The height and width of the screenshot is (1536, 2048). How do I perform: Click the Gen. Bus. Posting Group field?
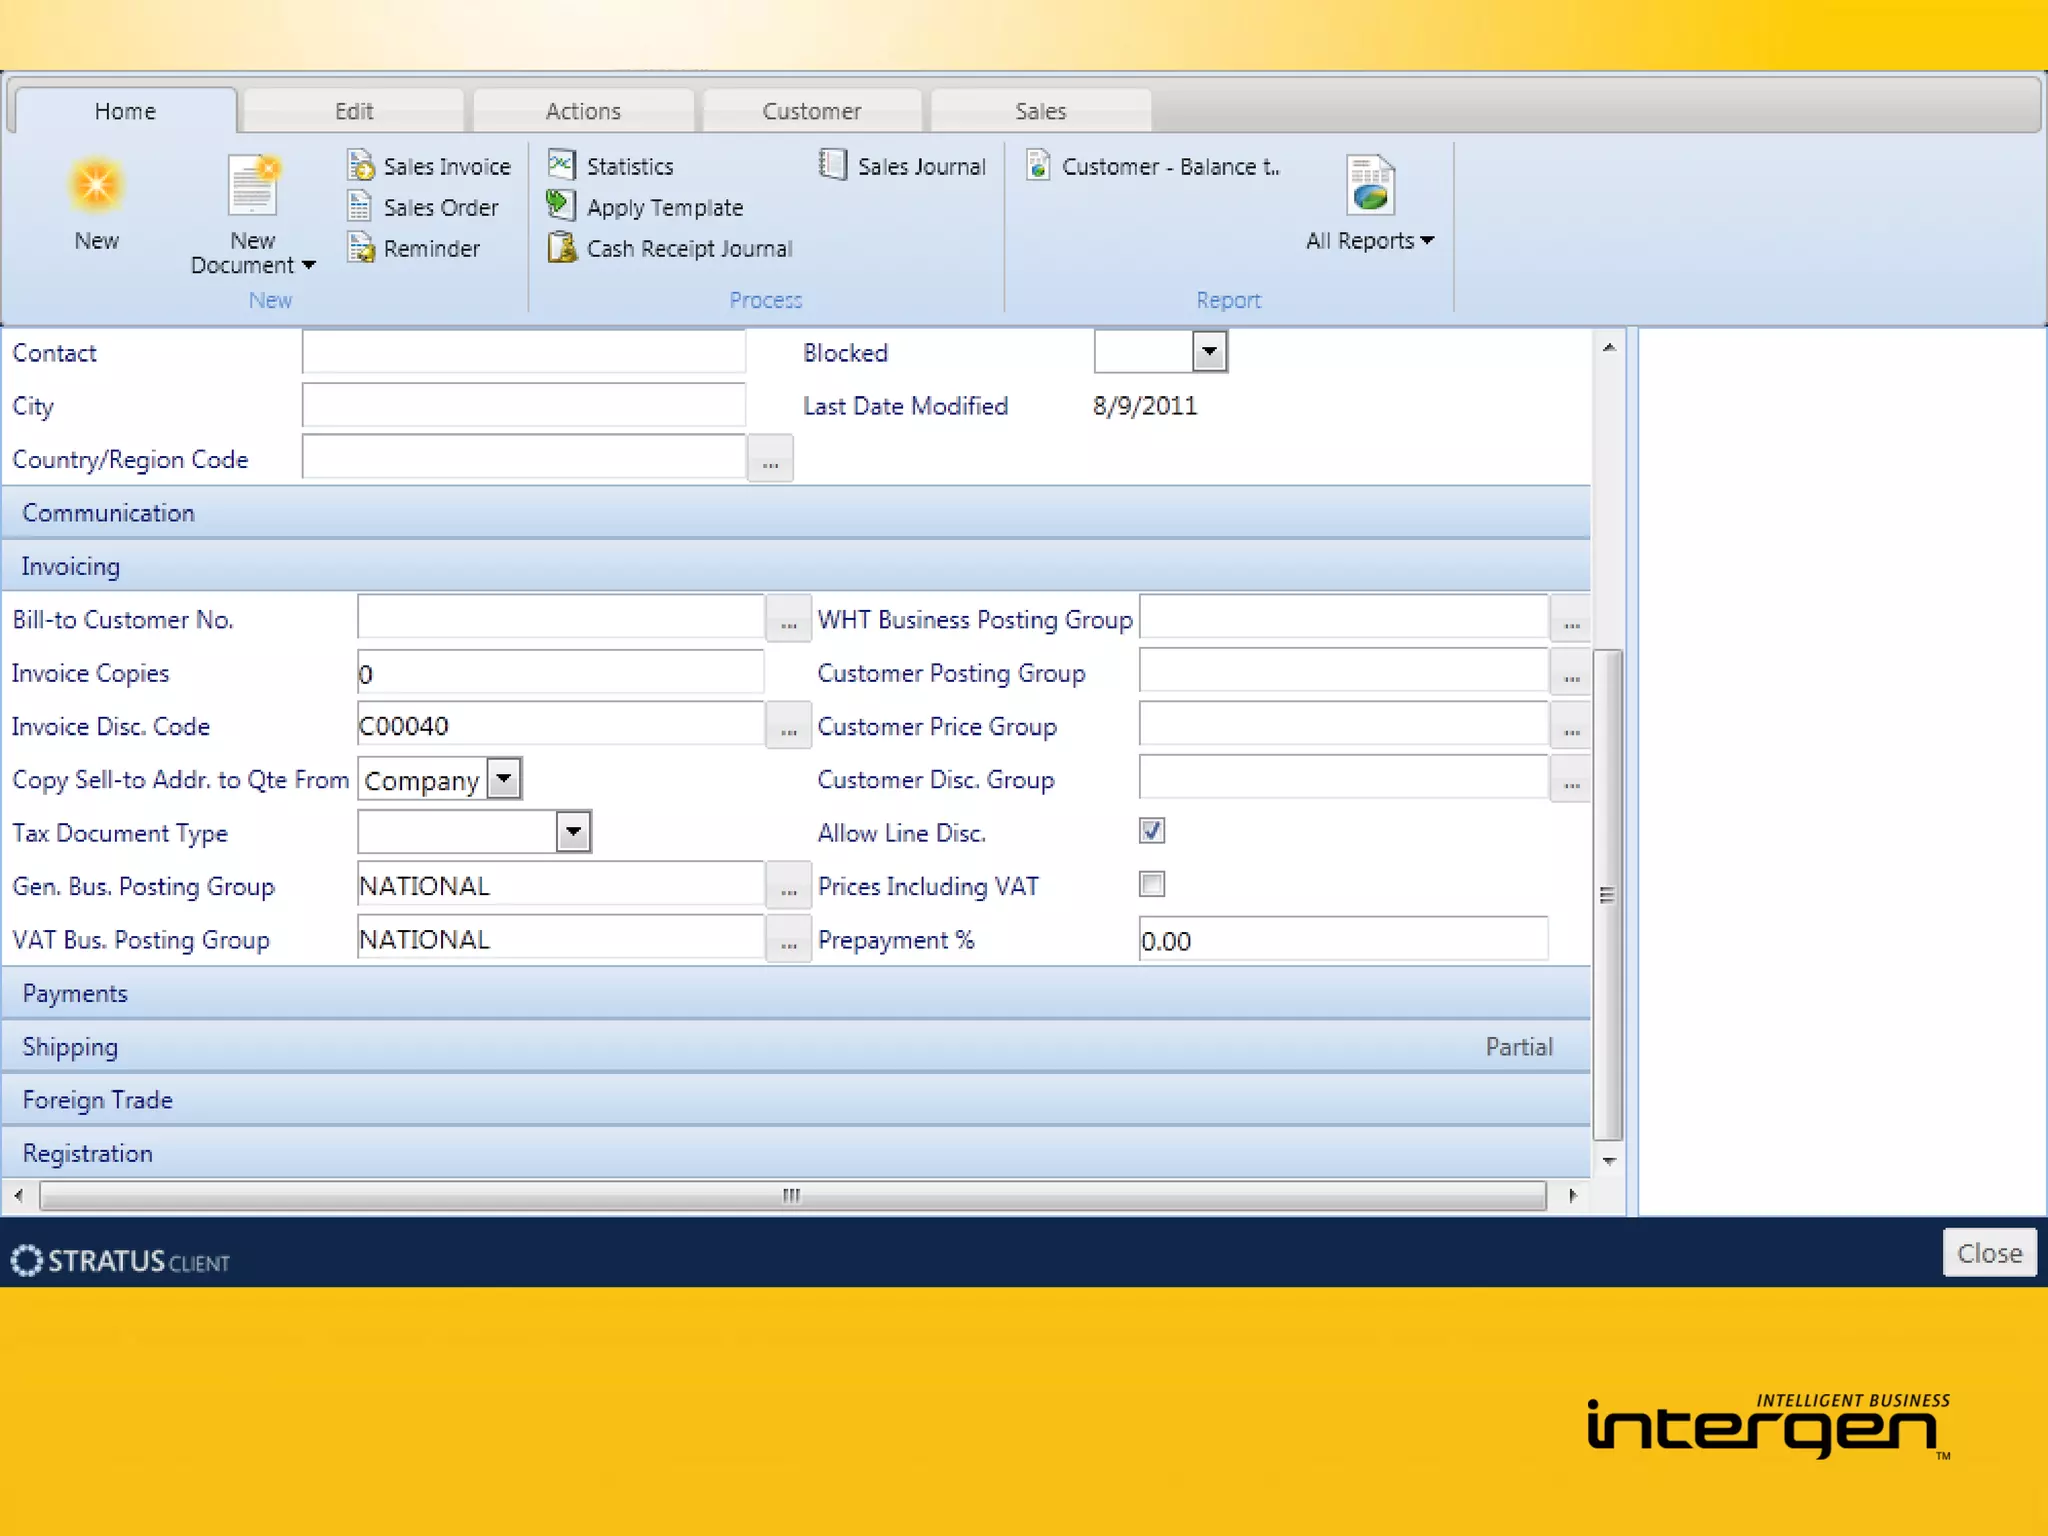[x=560, y=886]
